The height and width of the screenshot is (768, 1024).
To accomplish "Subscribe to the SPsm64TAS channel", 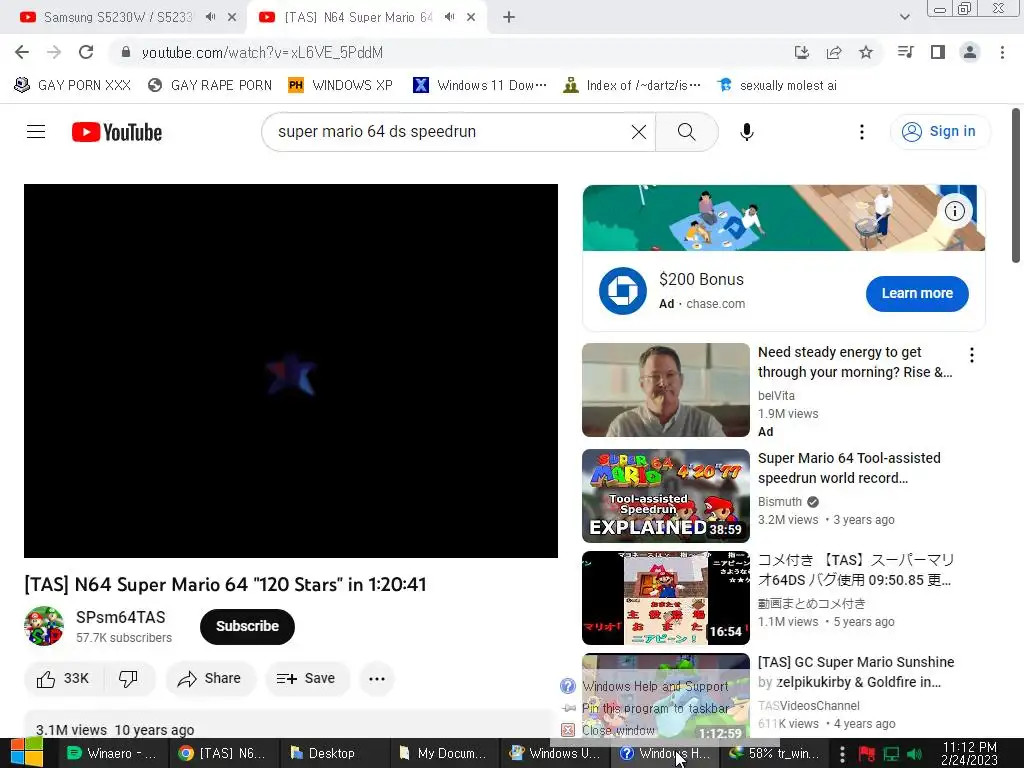I will (x=248, y=626).
